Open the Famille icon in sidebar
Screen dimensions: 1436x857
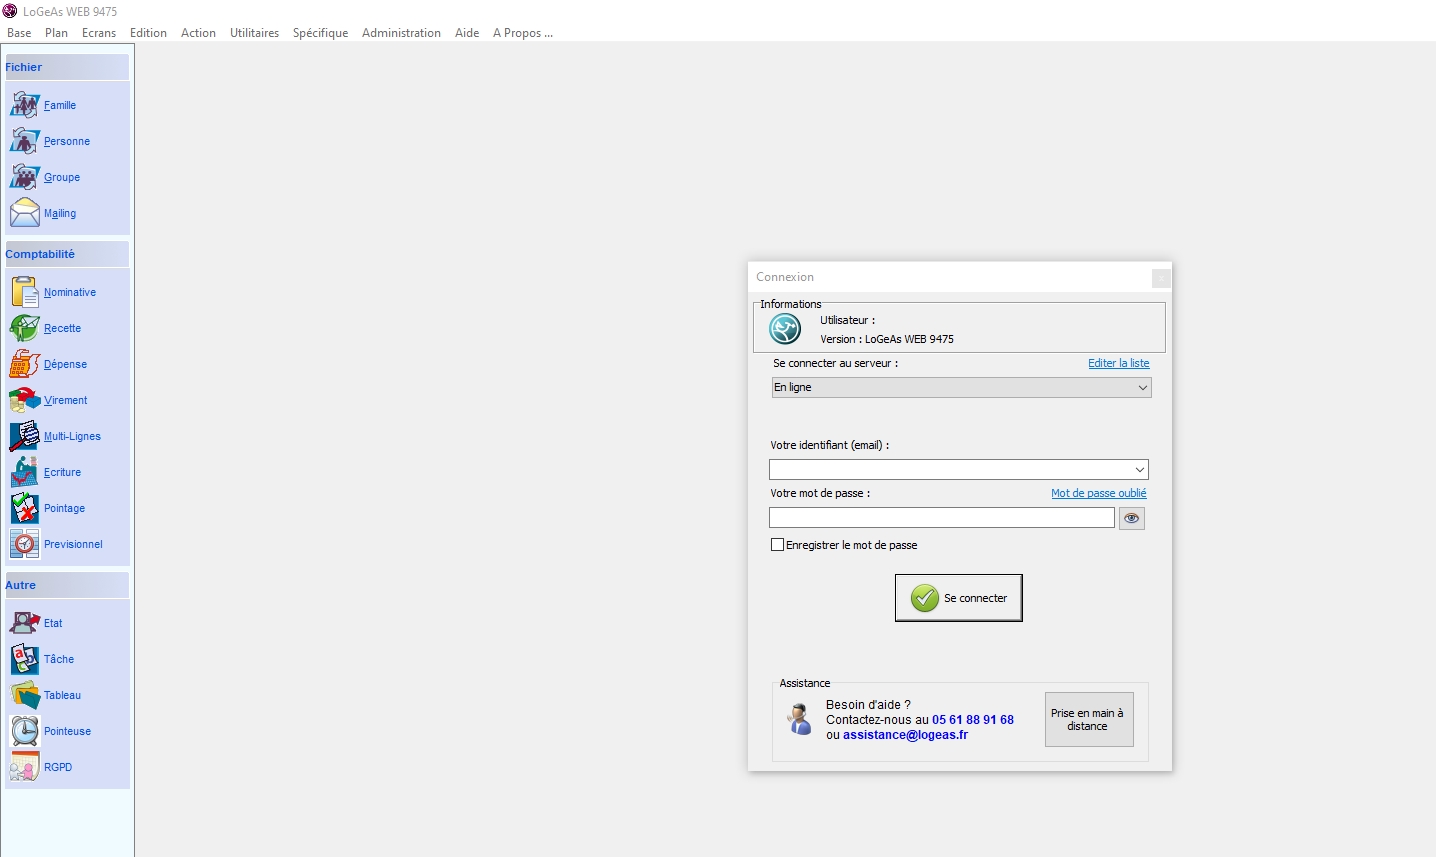(25, 105)
